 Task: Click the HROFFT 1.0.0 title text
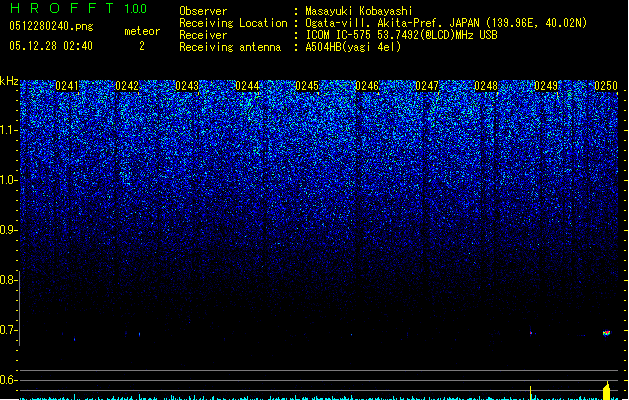[78, 8]
